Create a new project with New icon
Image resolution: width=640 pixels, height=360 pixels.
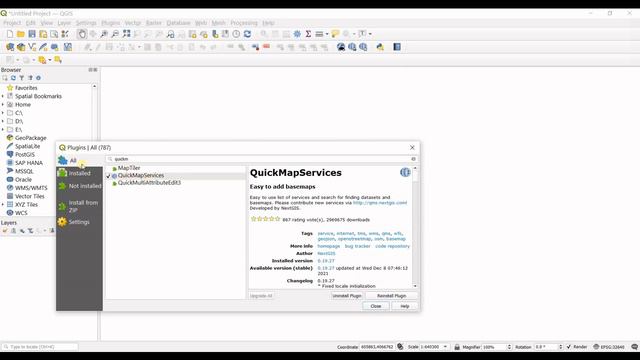click(10, 34)
